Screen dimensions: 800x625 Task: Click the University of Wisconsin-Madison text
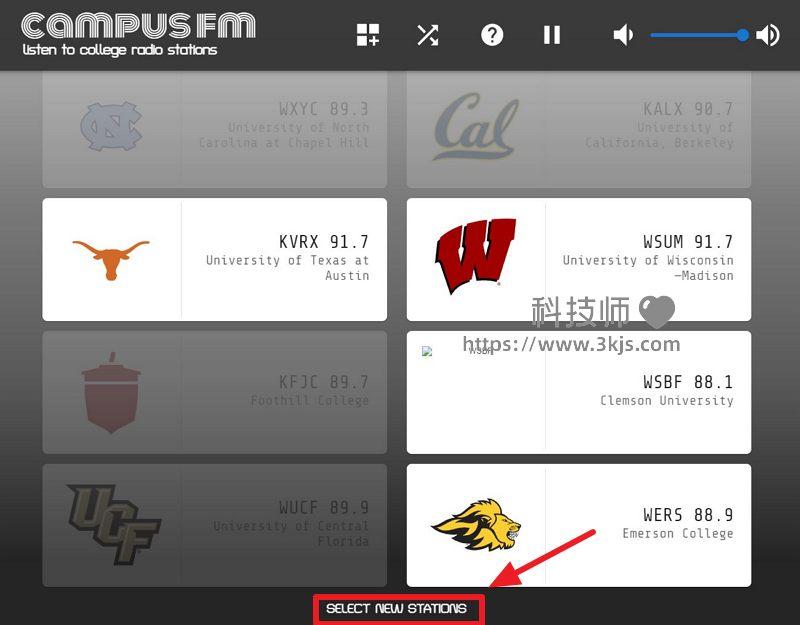[648, 268]
